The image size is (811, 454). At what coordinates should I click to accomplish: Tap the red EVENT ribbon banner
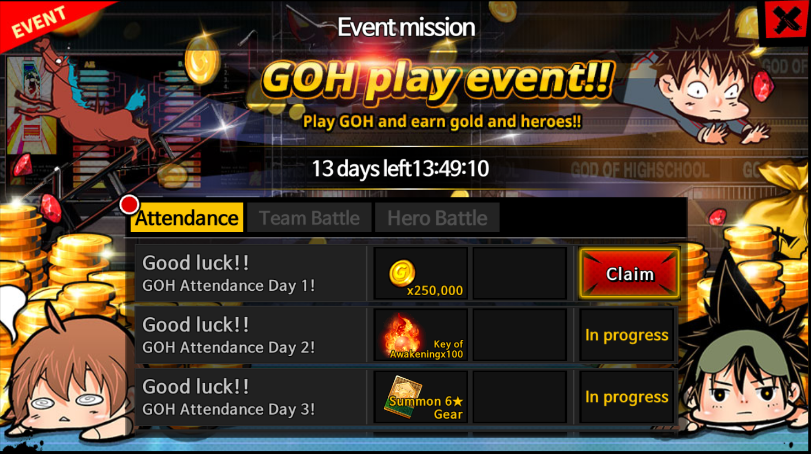coord(41,21)
